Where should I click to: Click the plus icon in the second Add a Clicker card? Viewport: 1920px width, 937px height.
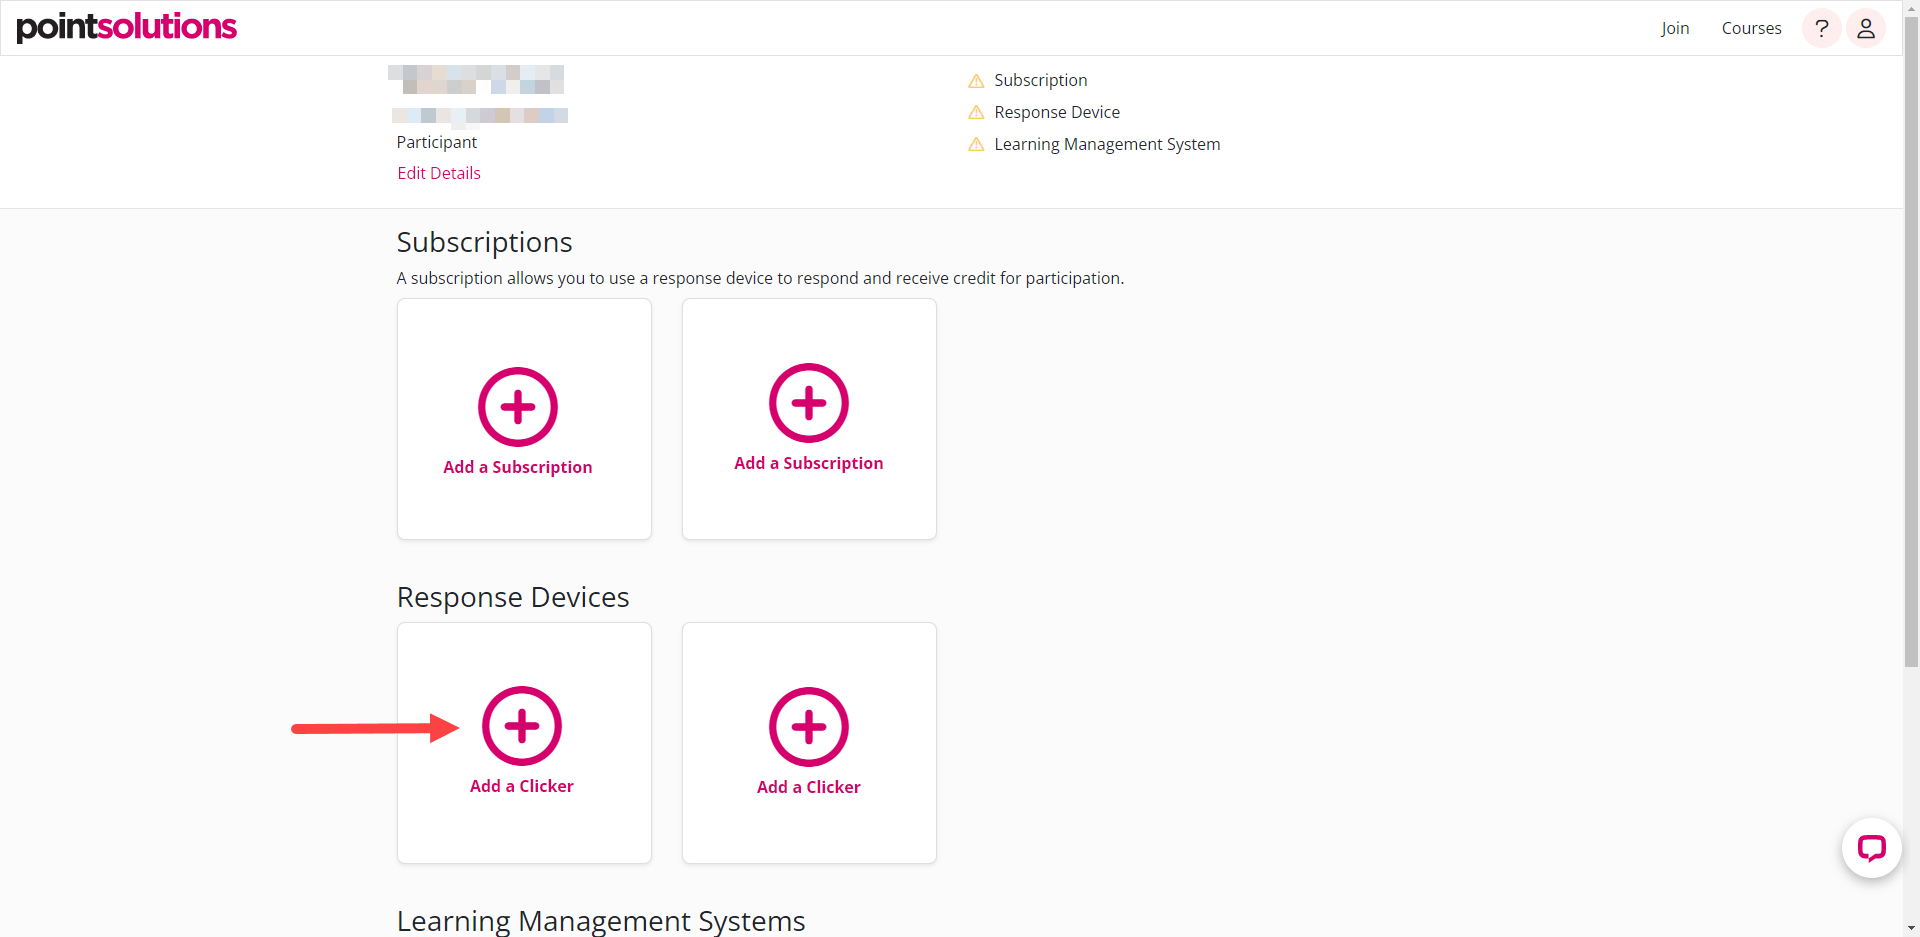808,727
